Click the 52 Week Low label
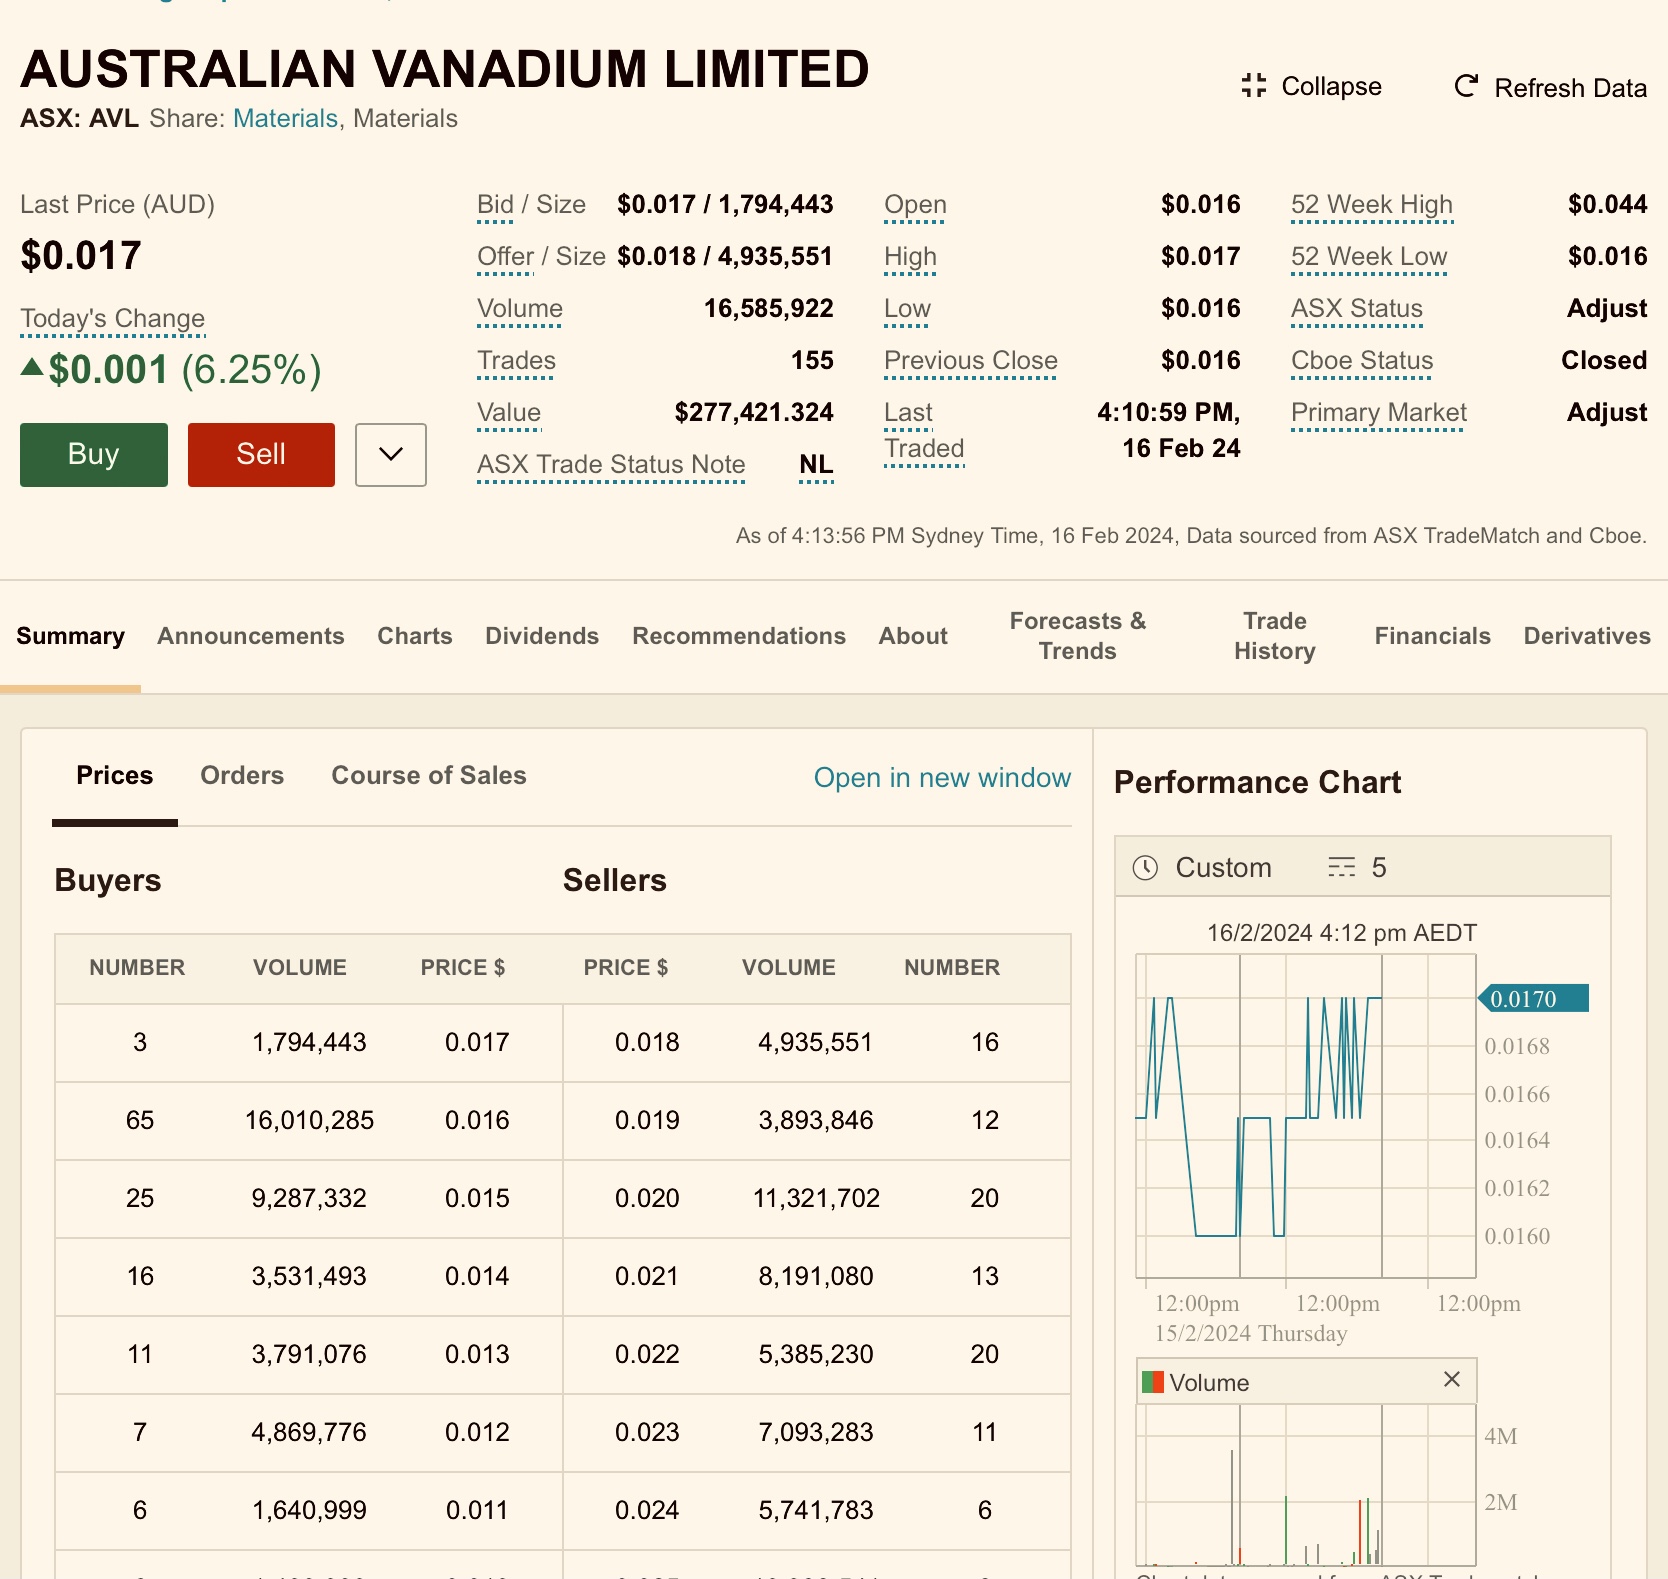The width and height of the screenshot is (1668, 1579). [1369, 257]
